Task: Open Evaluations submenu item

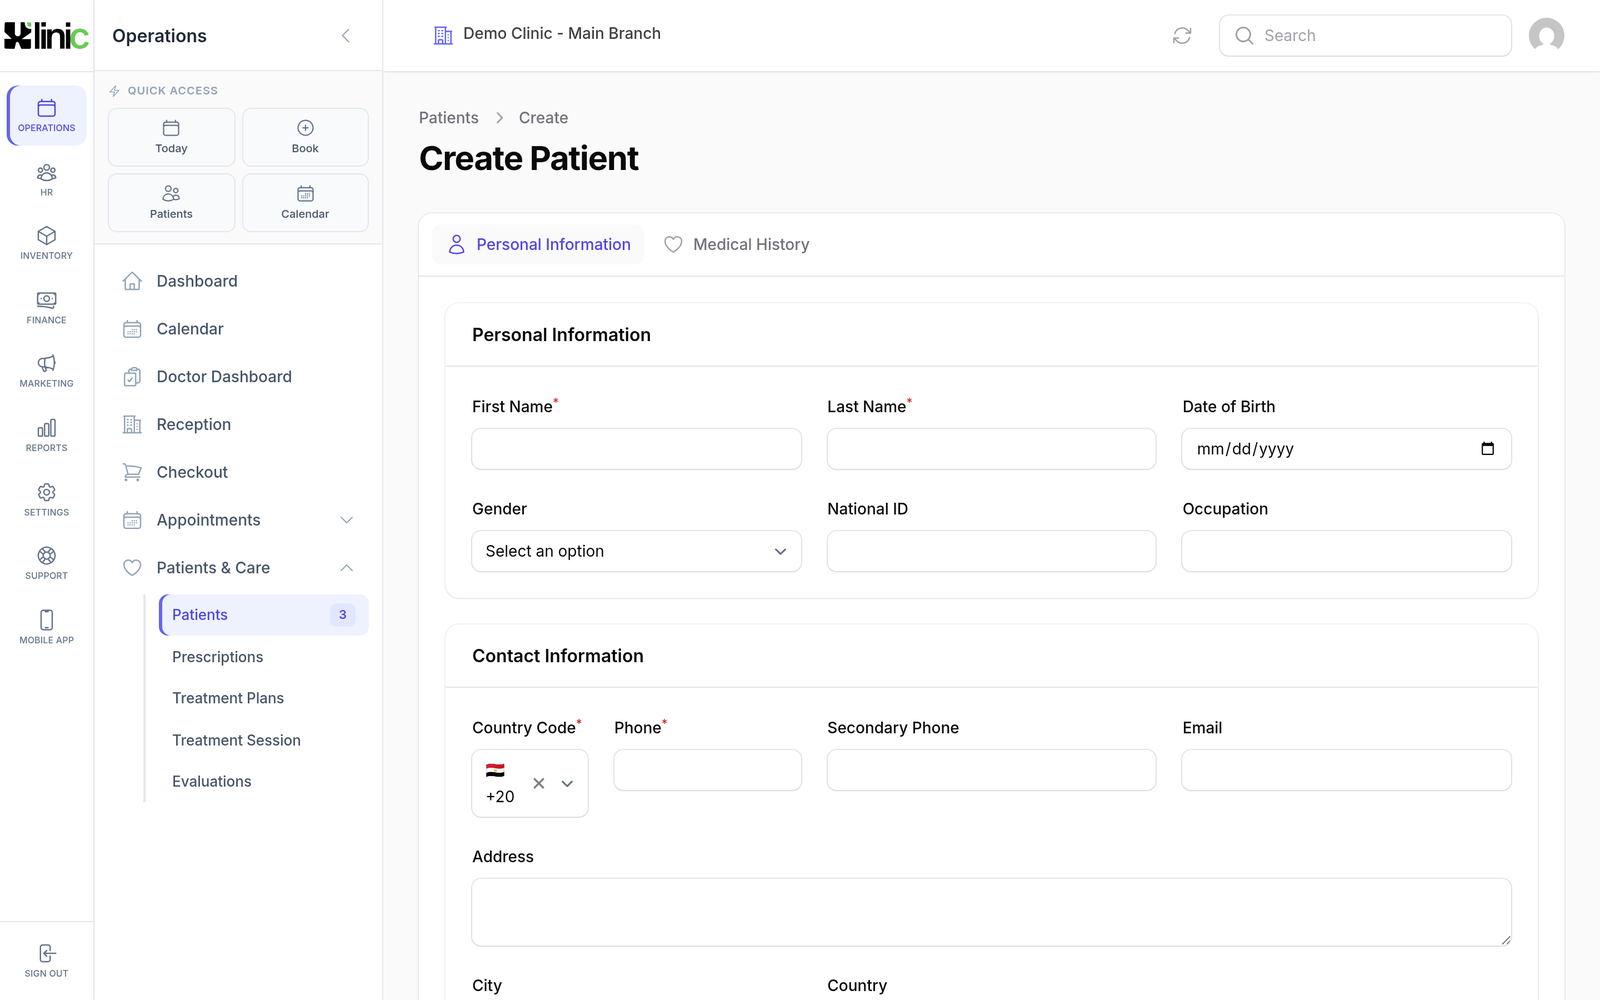Action: pos(264,781)
